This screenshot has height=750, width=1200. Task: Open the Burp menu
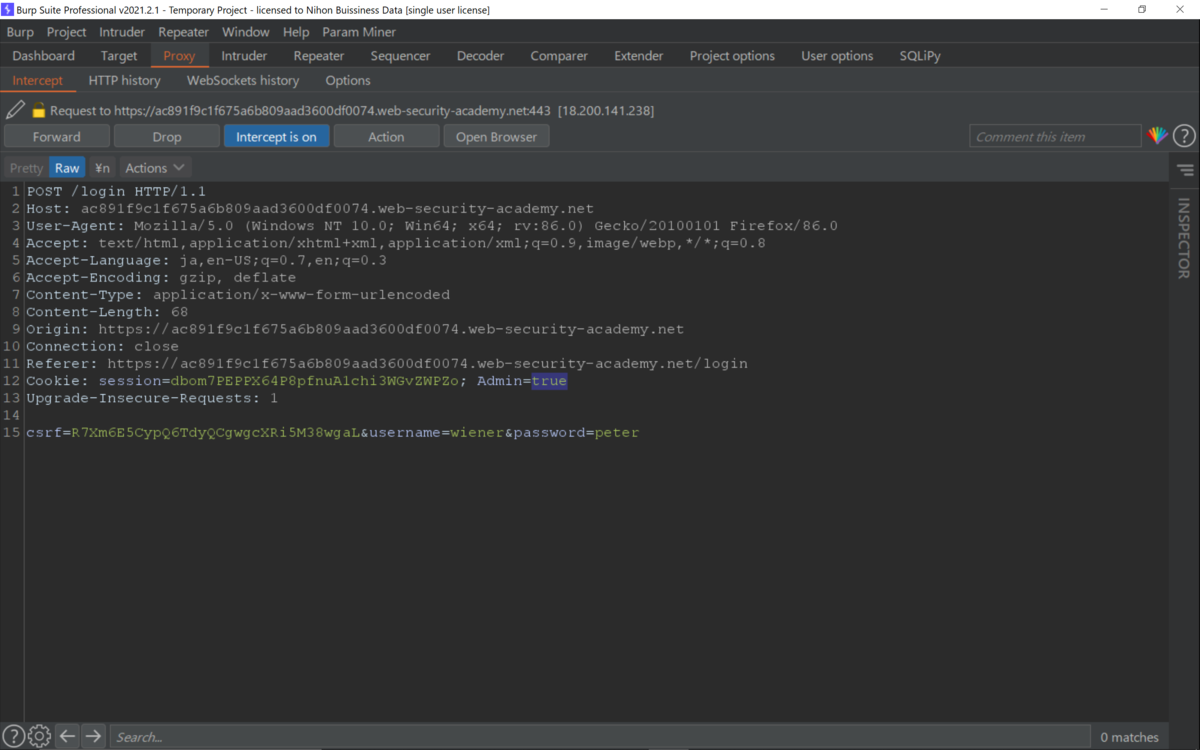pos(20,32)
